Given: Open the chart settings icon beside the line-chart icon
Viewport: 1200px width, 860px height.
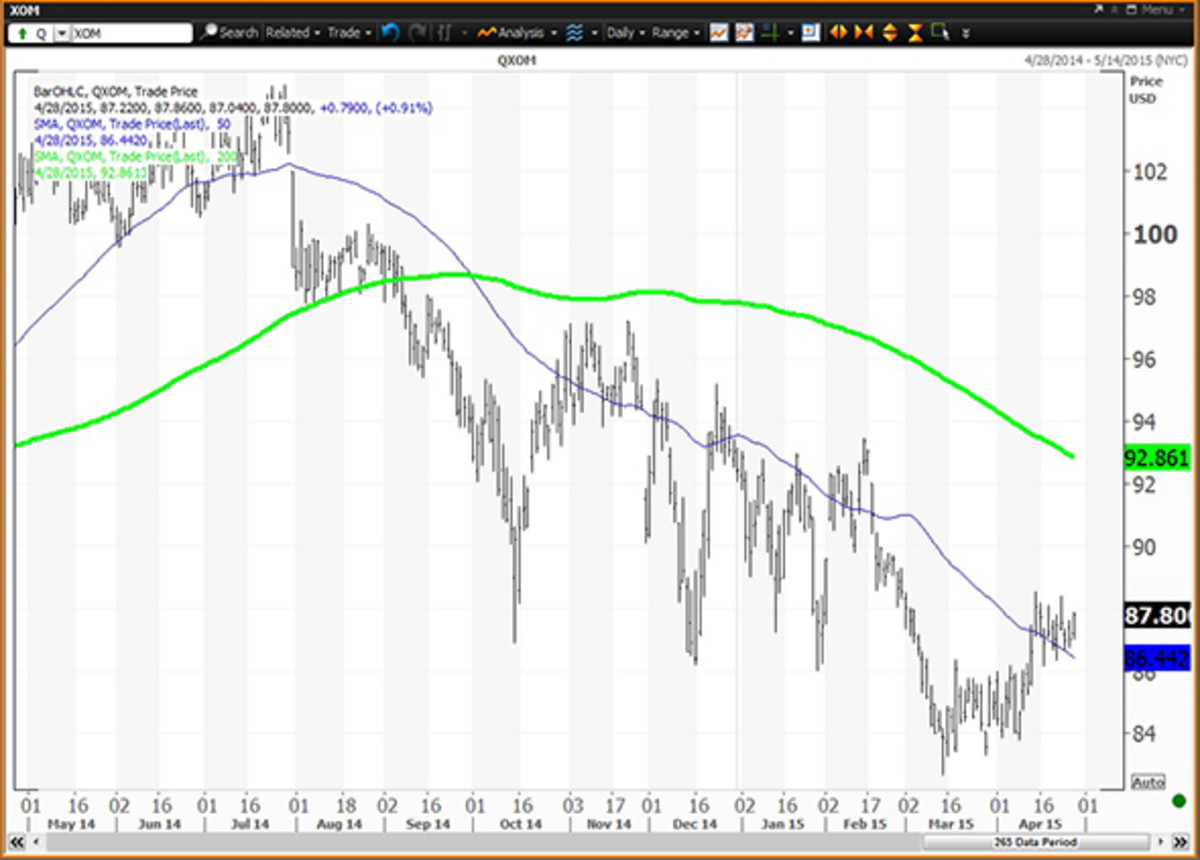Looking at the screenshot, I should pos(744,32).
